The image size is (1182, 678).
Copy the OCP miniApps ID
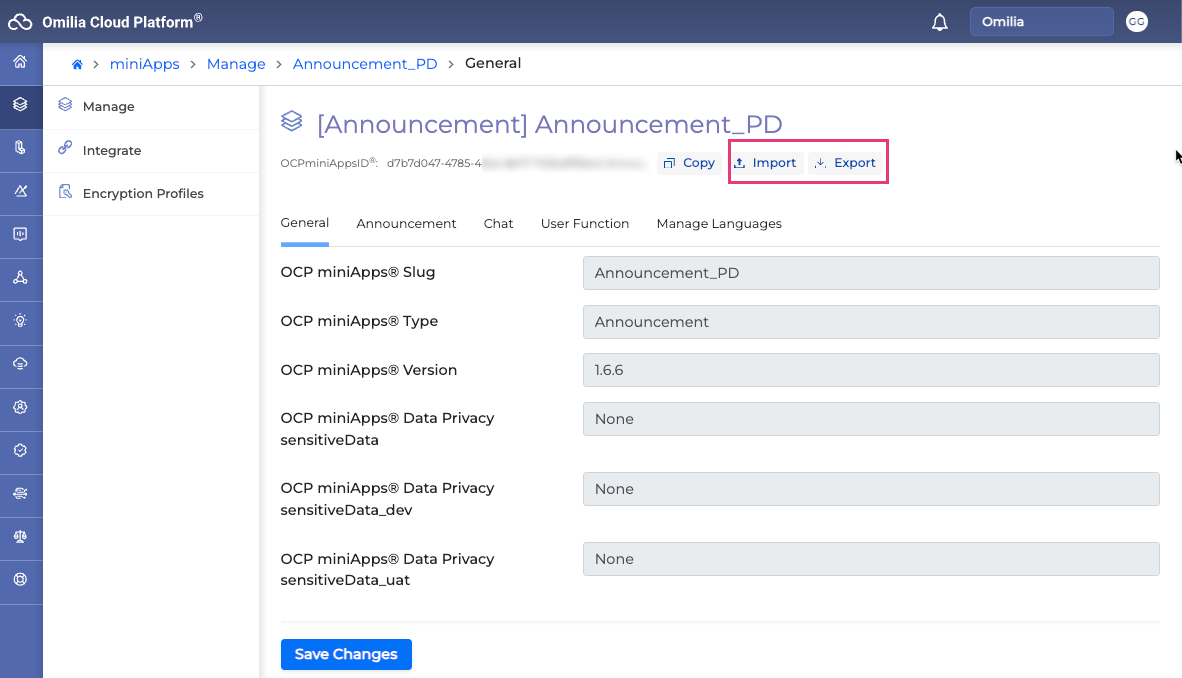coord(689,163)
